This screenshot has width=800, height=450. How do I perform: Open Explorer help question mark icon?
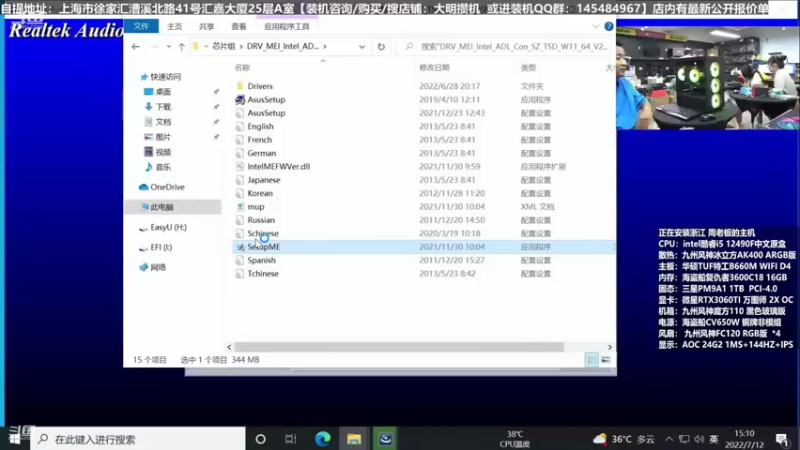pyautogui.click(x=608, y=27)
